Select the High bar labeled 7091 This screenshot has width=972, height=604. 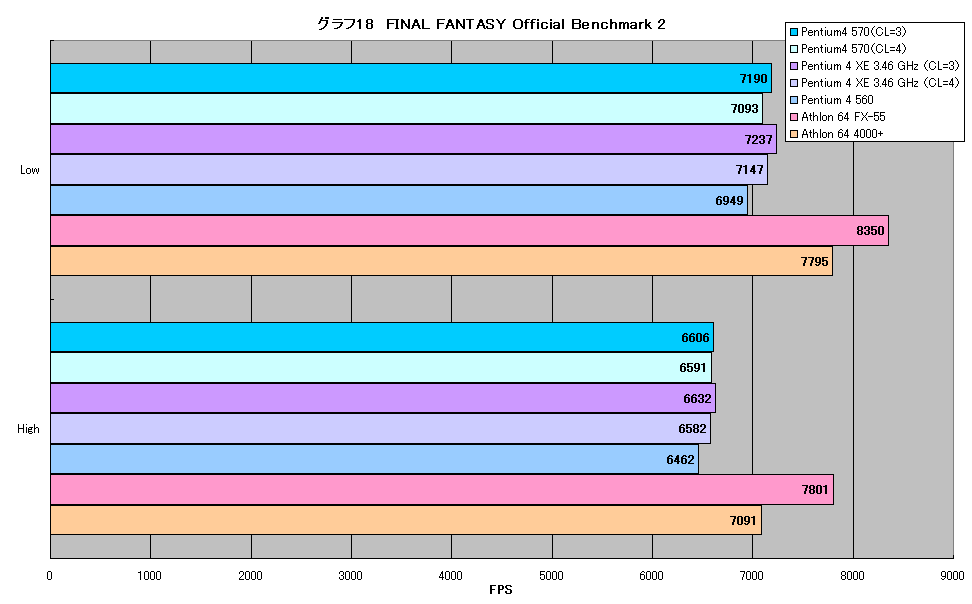tap(406, 520)
